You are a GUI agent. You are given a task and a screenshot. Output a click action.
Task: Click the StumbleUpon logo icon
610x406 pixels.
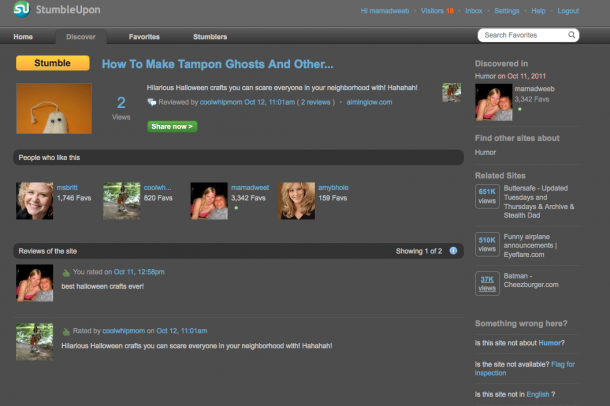21,9
